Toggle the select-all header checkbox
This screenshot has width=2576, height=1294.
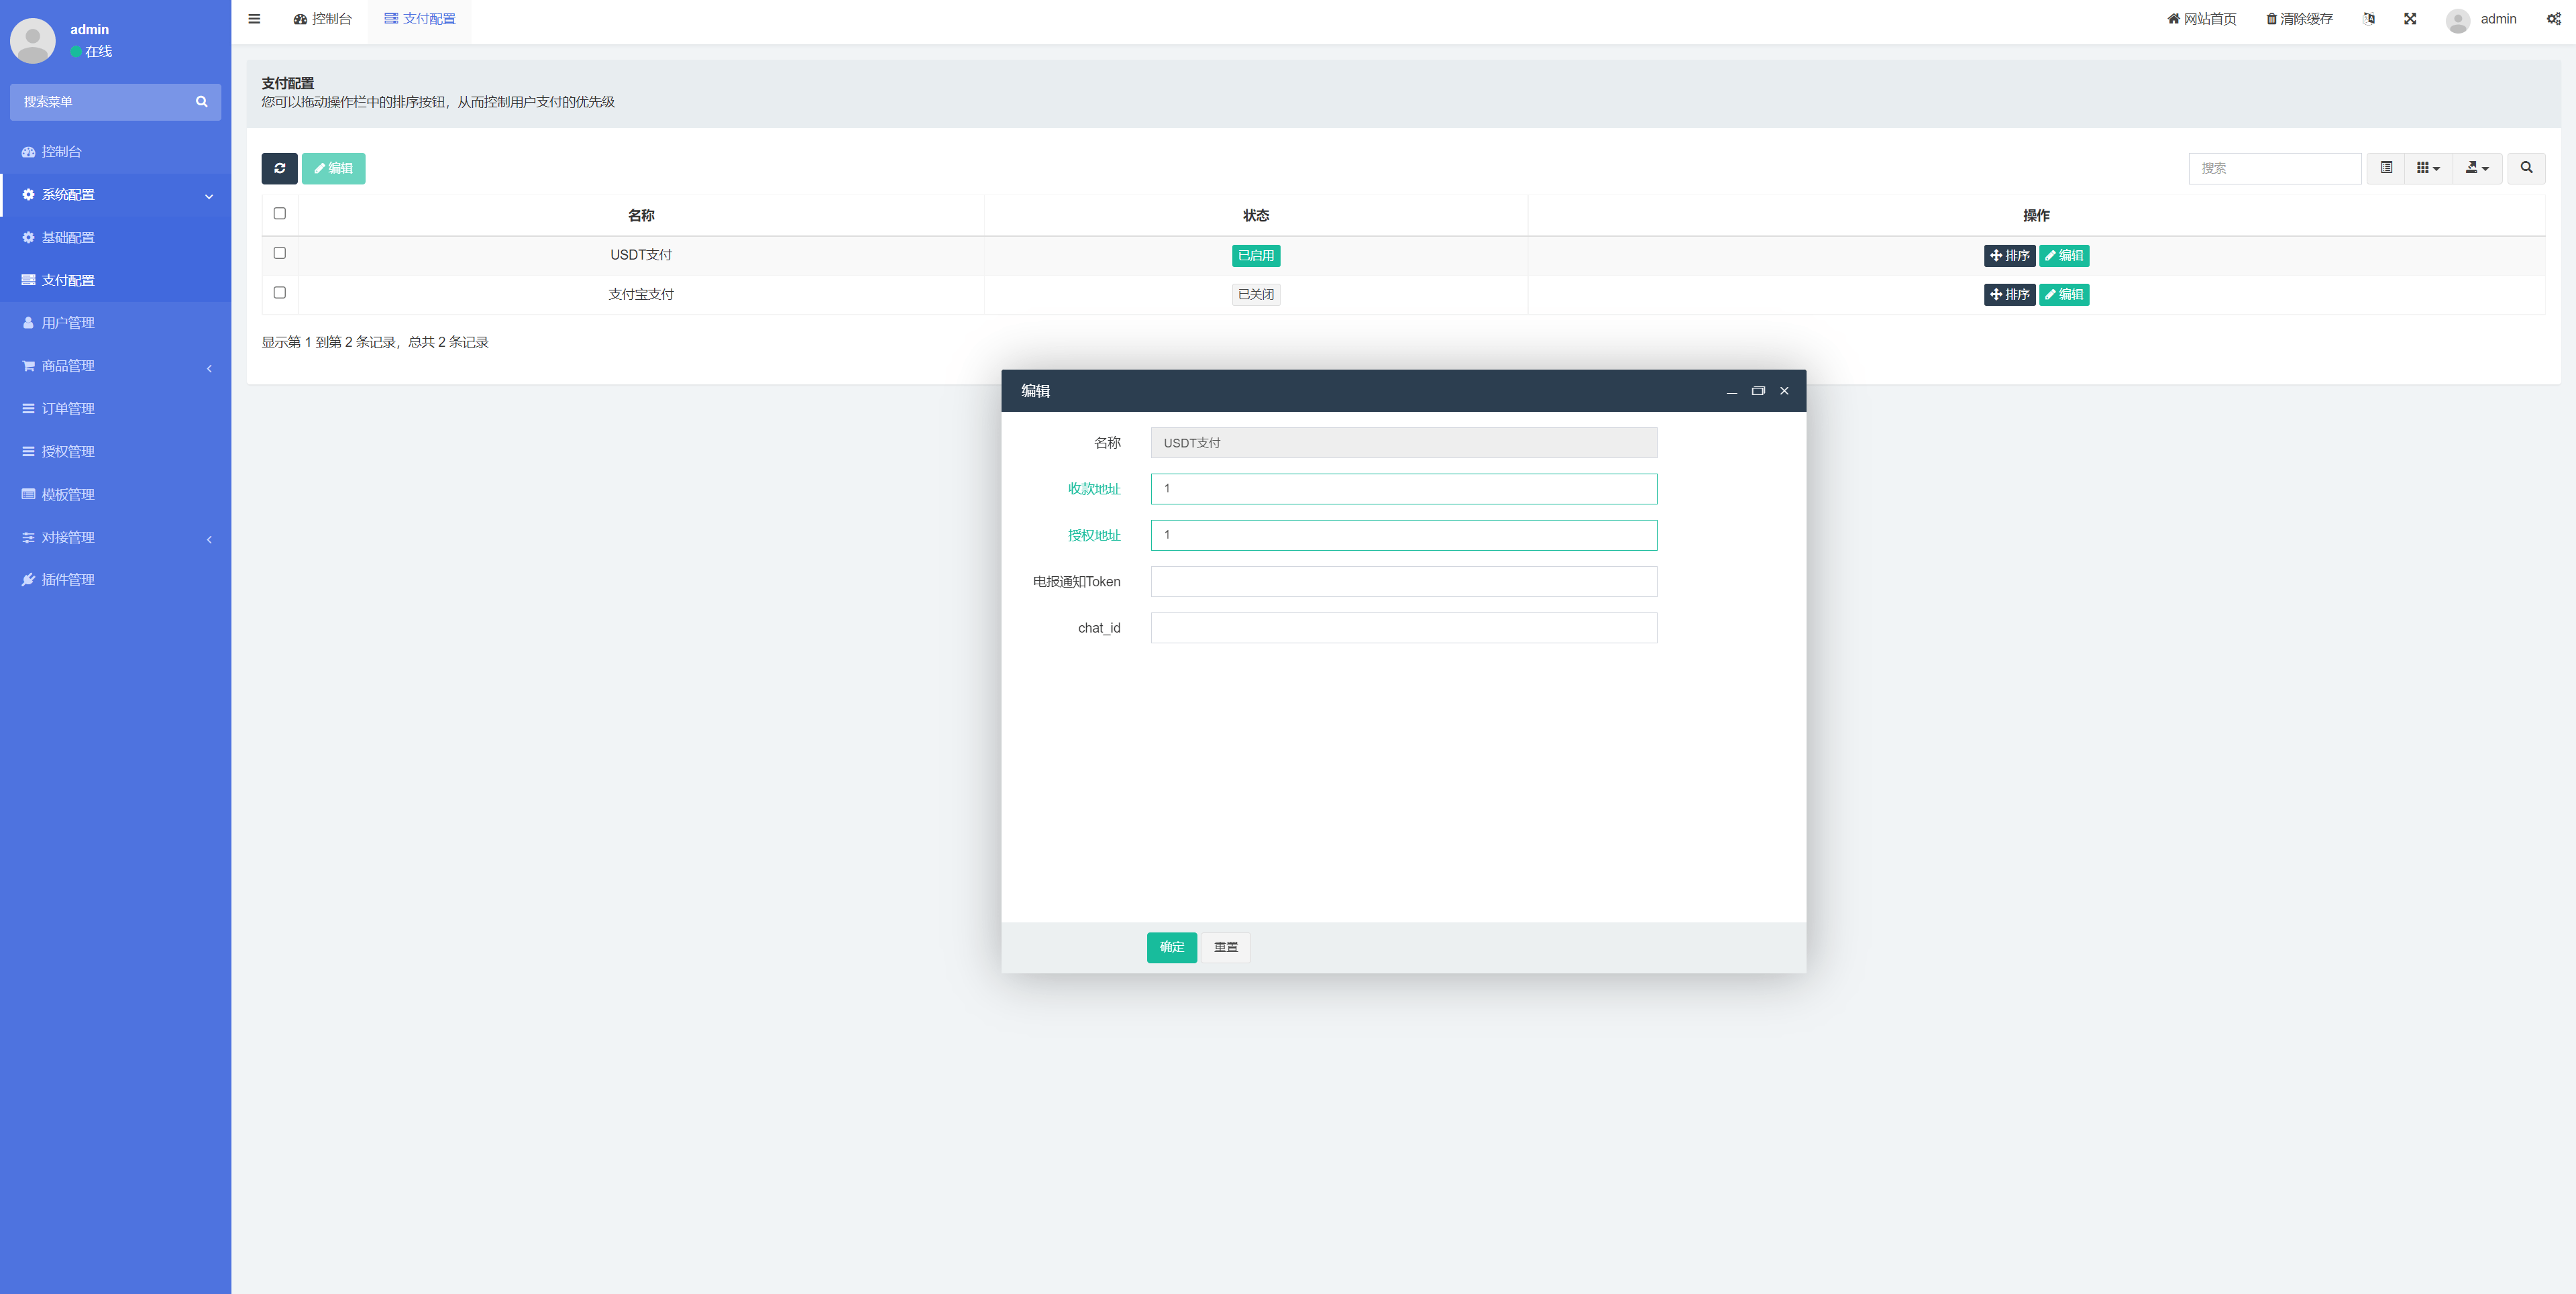pyautogui.click(x=280, y=215)
